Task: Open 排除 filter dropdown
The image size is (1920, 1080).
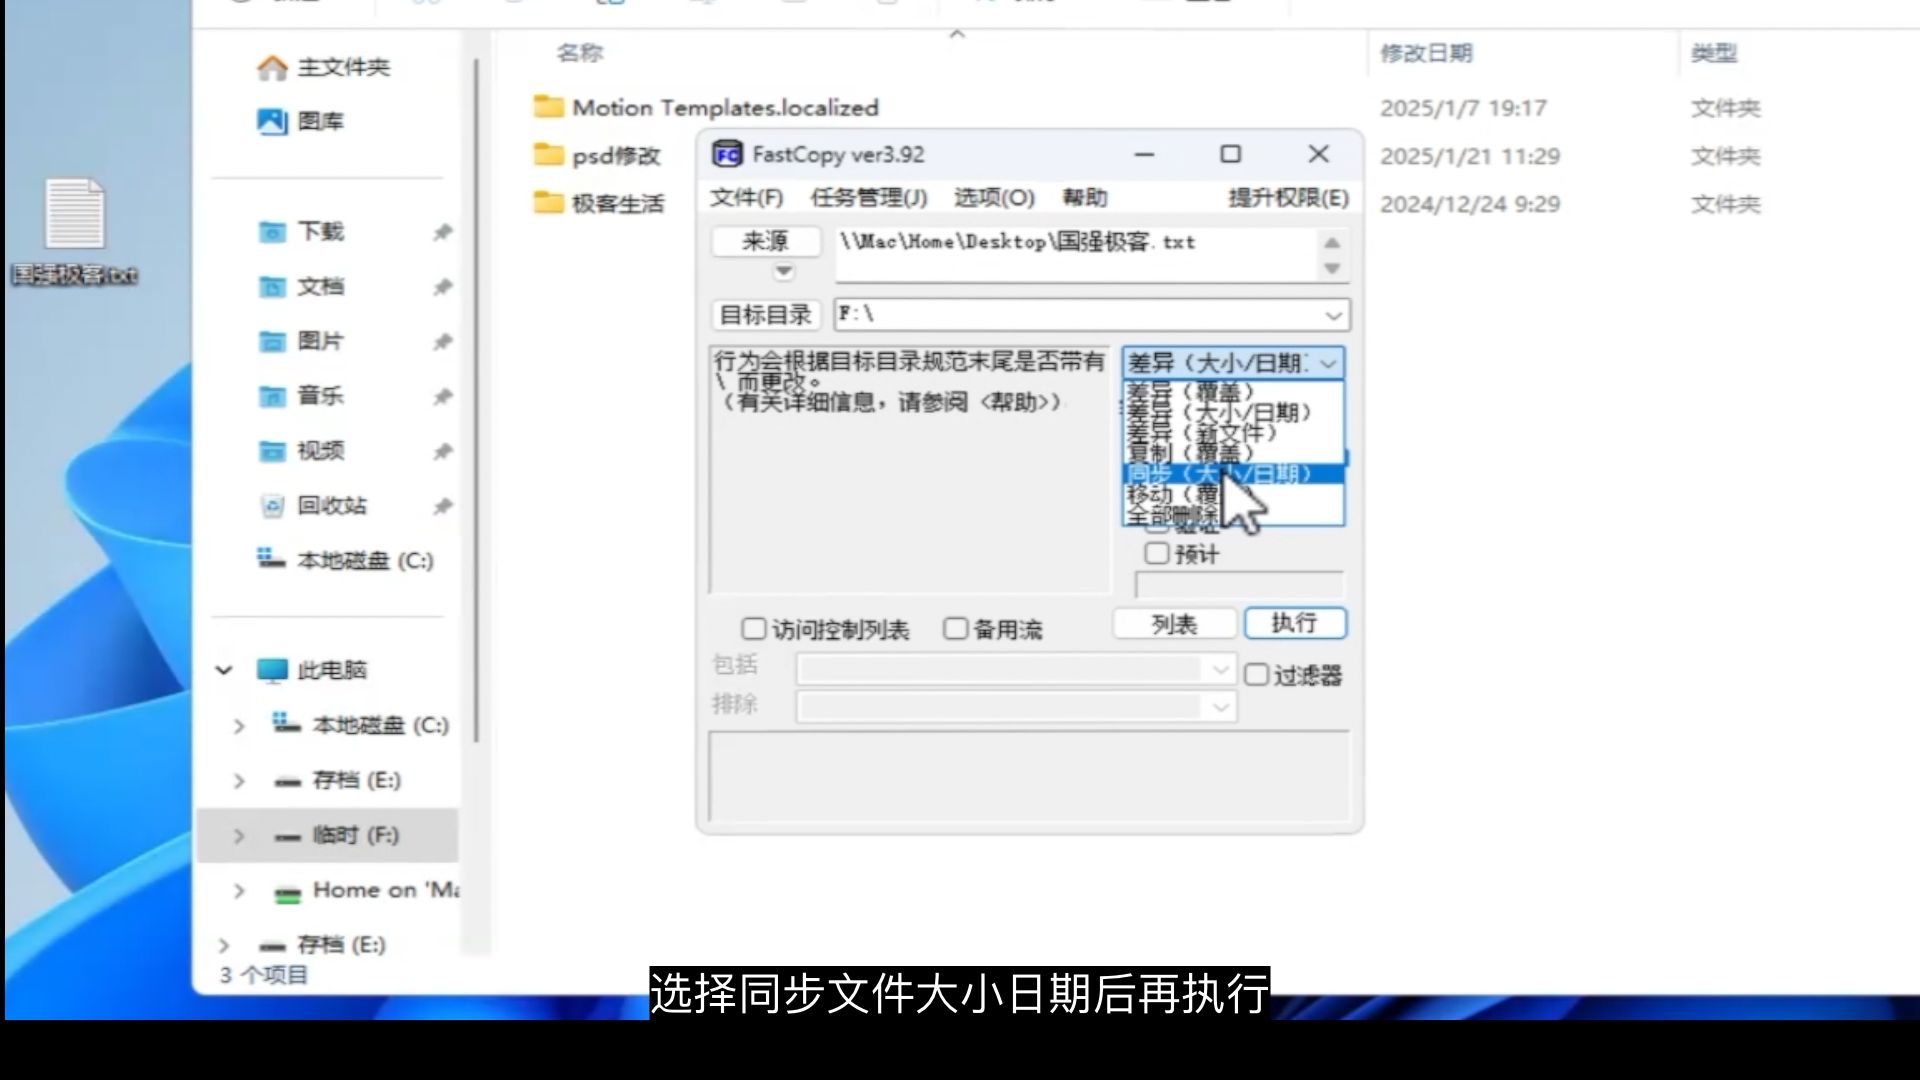Action: pyautogui.click(x=1220, y=708)
